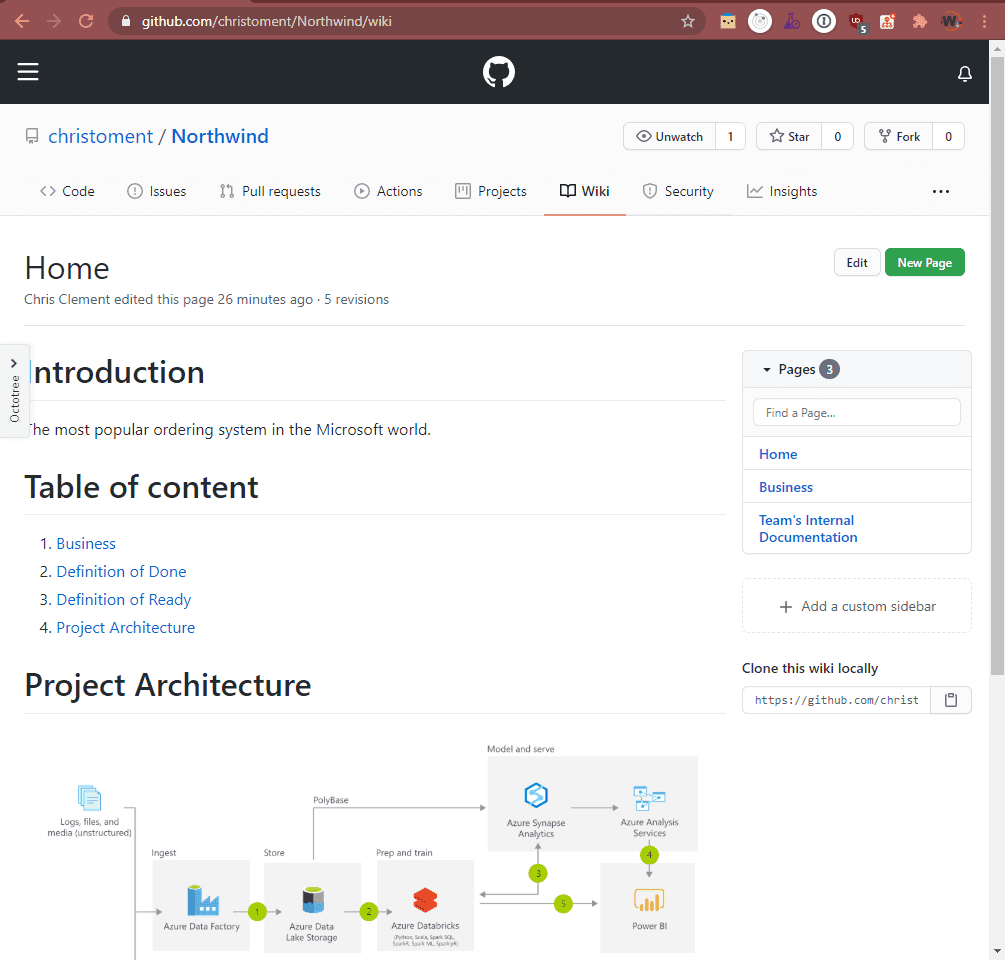Open the GitHub hamburger navigation menu

27,72
